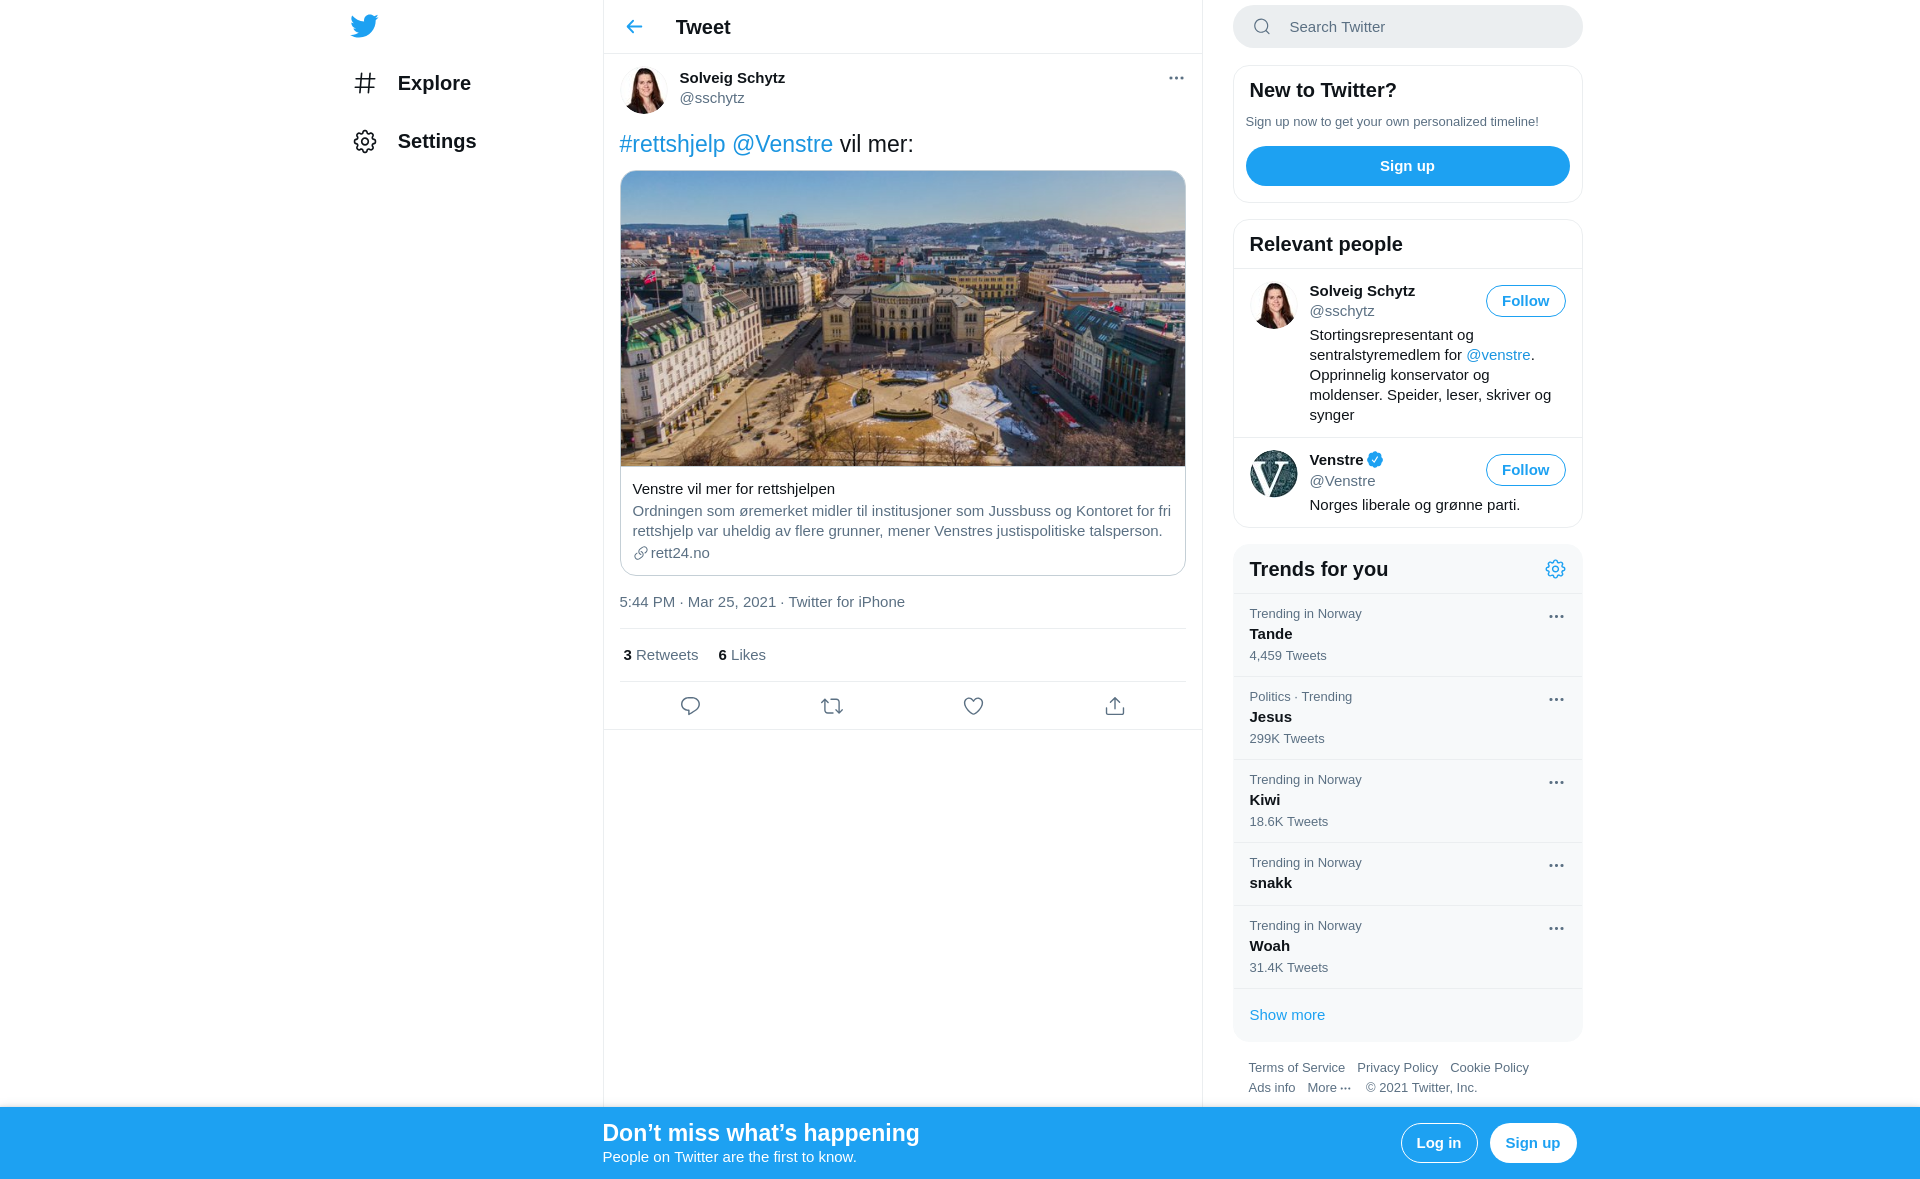Click Log in on bottom banner
The height and width of the screenshot is (1179, 1920).
point(1439,1143)
